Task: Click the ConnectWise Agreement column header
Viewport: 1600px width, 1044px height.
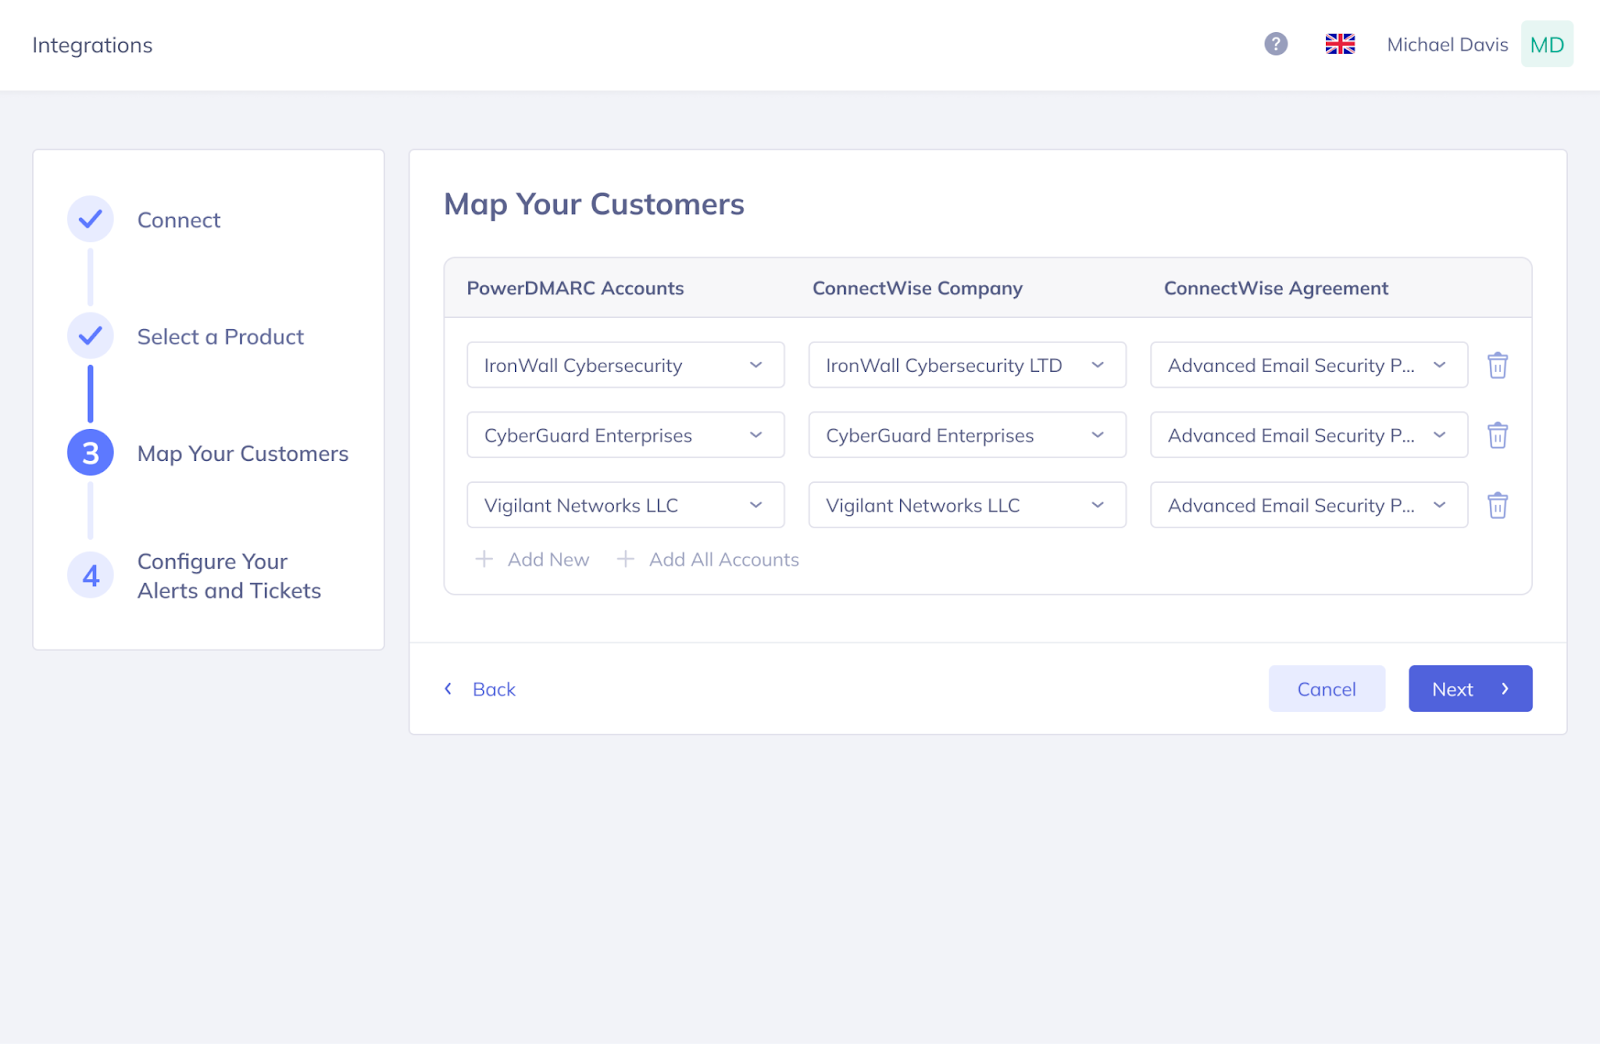Action: pyautogui.click(x=1276, y=288)
